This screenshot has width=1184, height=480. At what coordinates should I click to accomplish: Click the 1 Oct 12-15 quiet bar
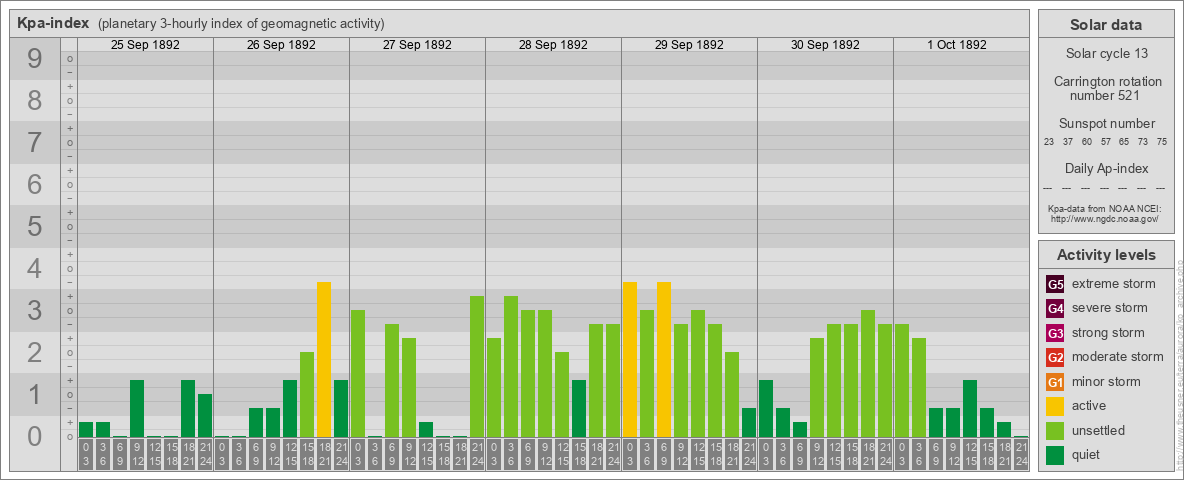pyautogui.click(x=970, y=408)
